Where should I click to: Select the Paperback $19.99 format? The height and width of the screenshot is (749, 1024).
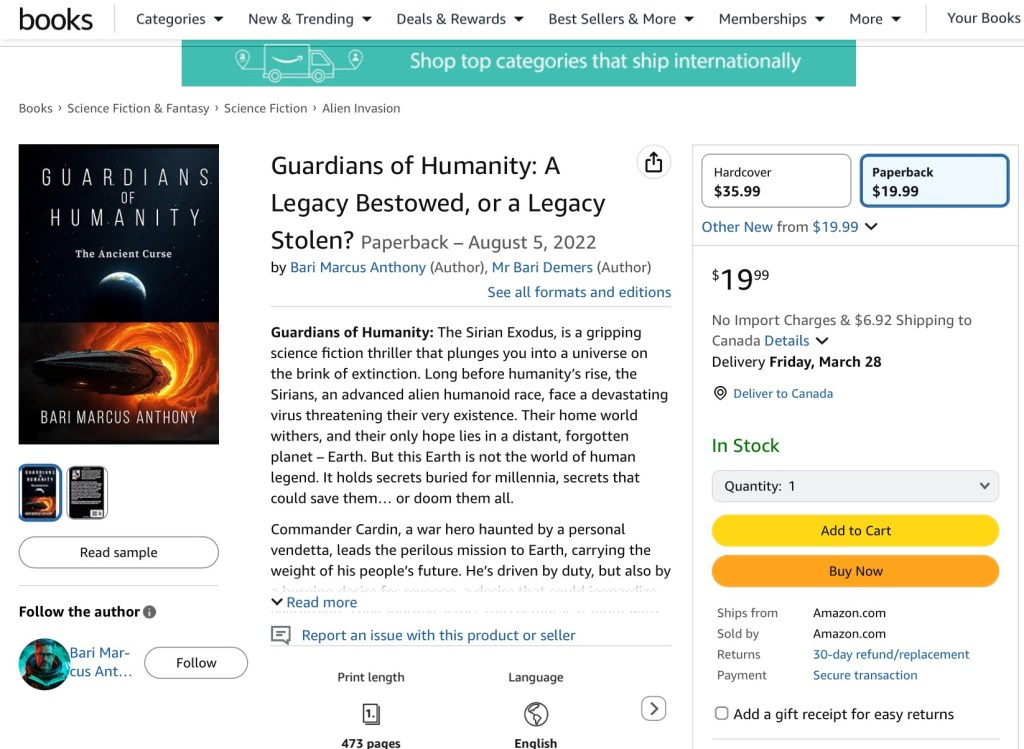934,181
